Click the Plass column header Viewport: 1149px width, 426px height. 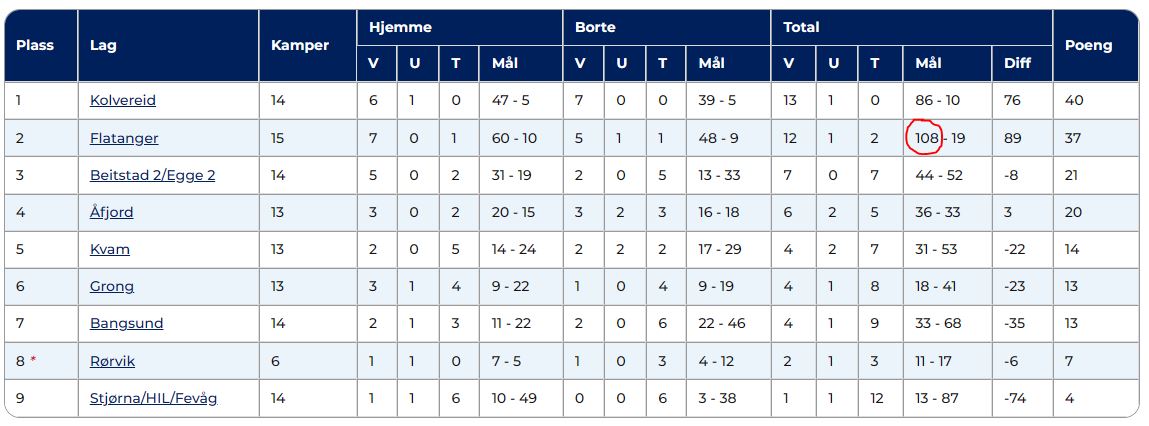click(x=35, y=45)
